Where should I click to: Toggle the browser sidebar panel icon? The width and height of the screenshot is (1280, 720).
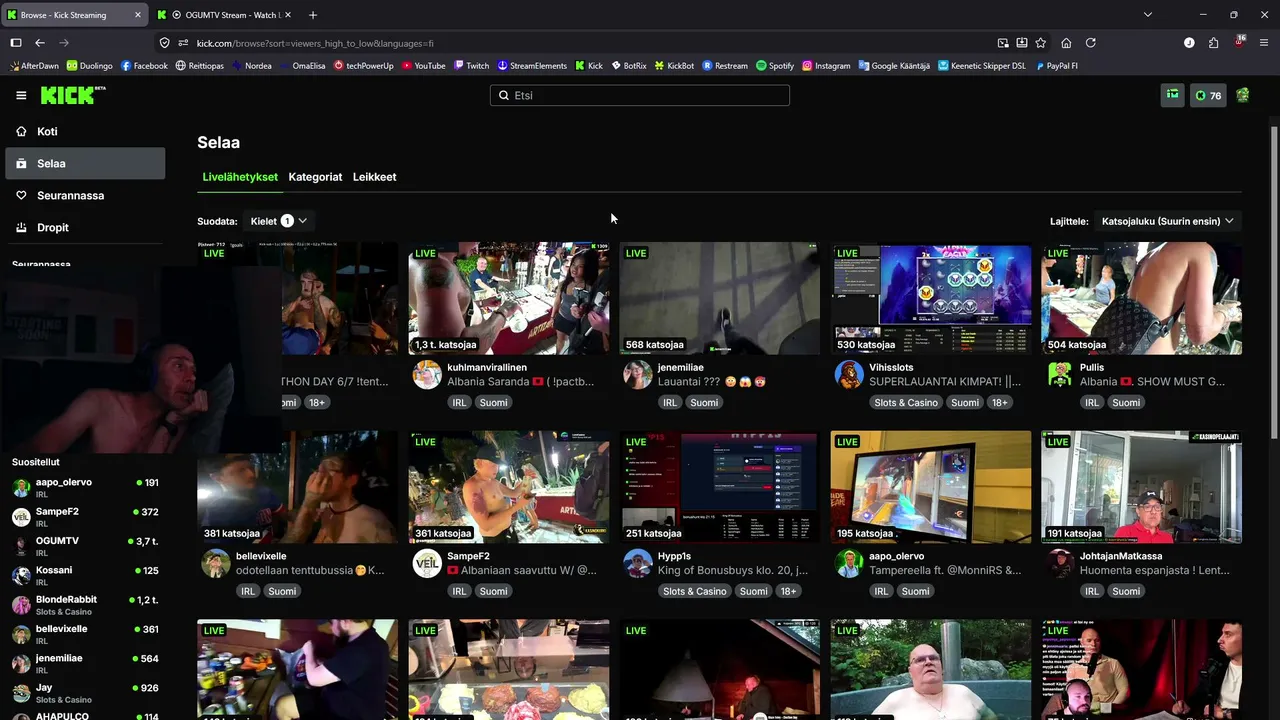16,43
